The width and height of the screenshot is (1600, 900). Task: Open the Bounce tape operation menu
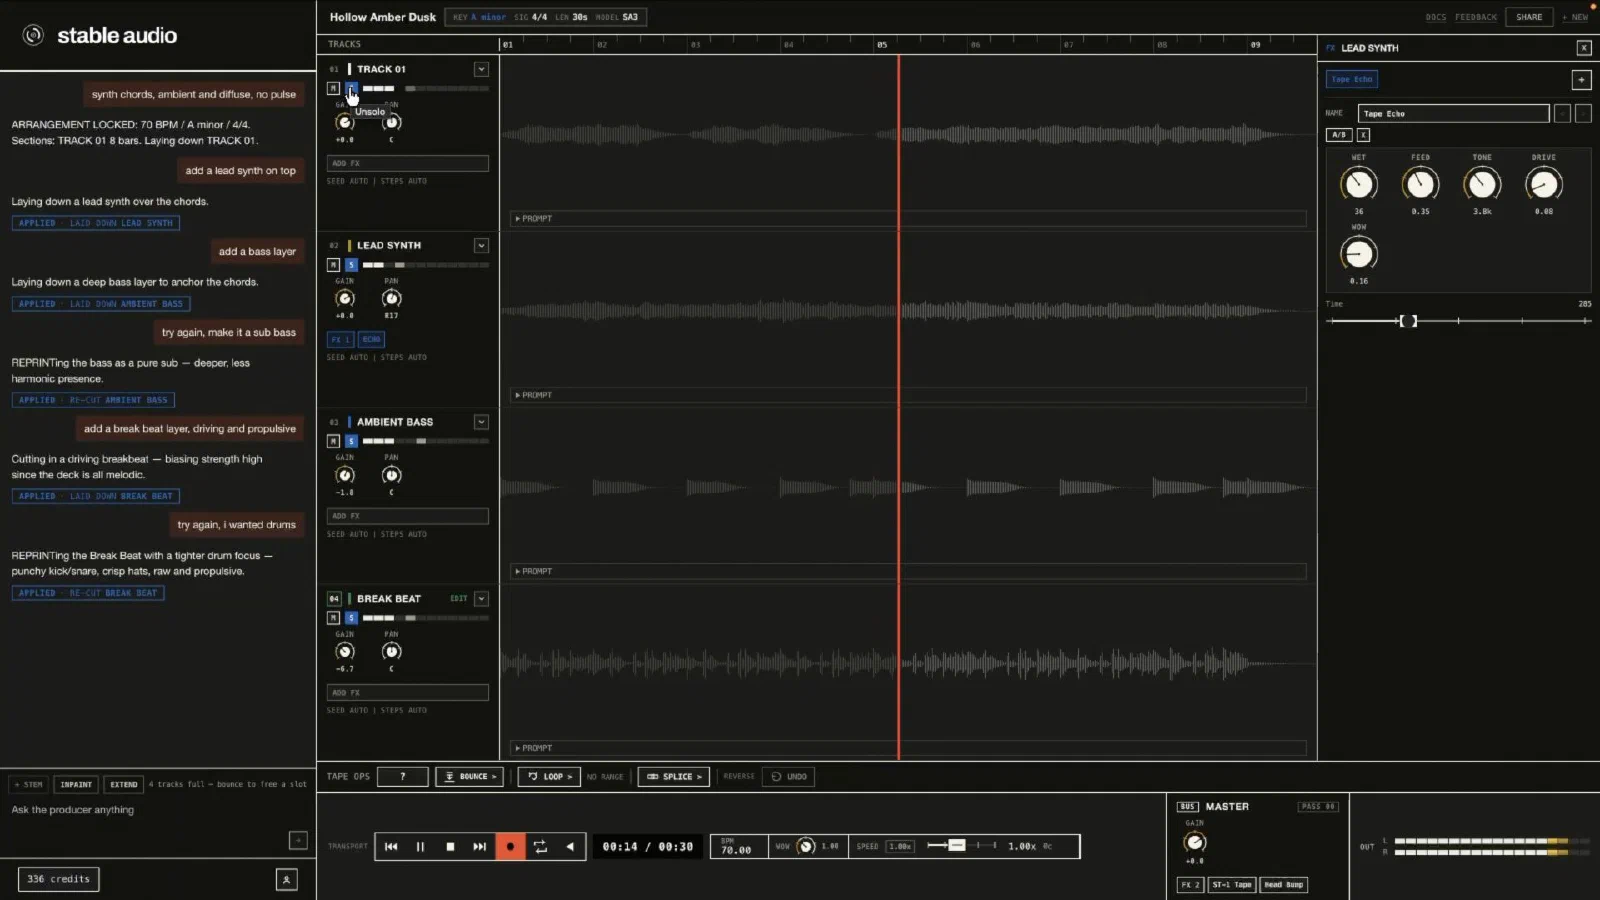(469, 776)
